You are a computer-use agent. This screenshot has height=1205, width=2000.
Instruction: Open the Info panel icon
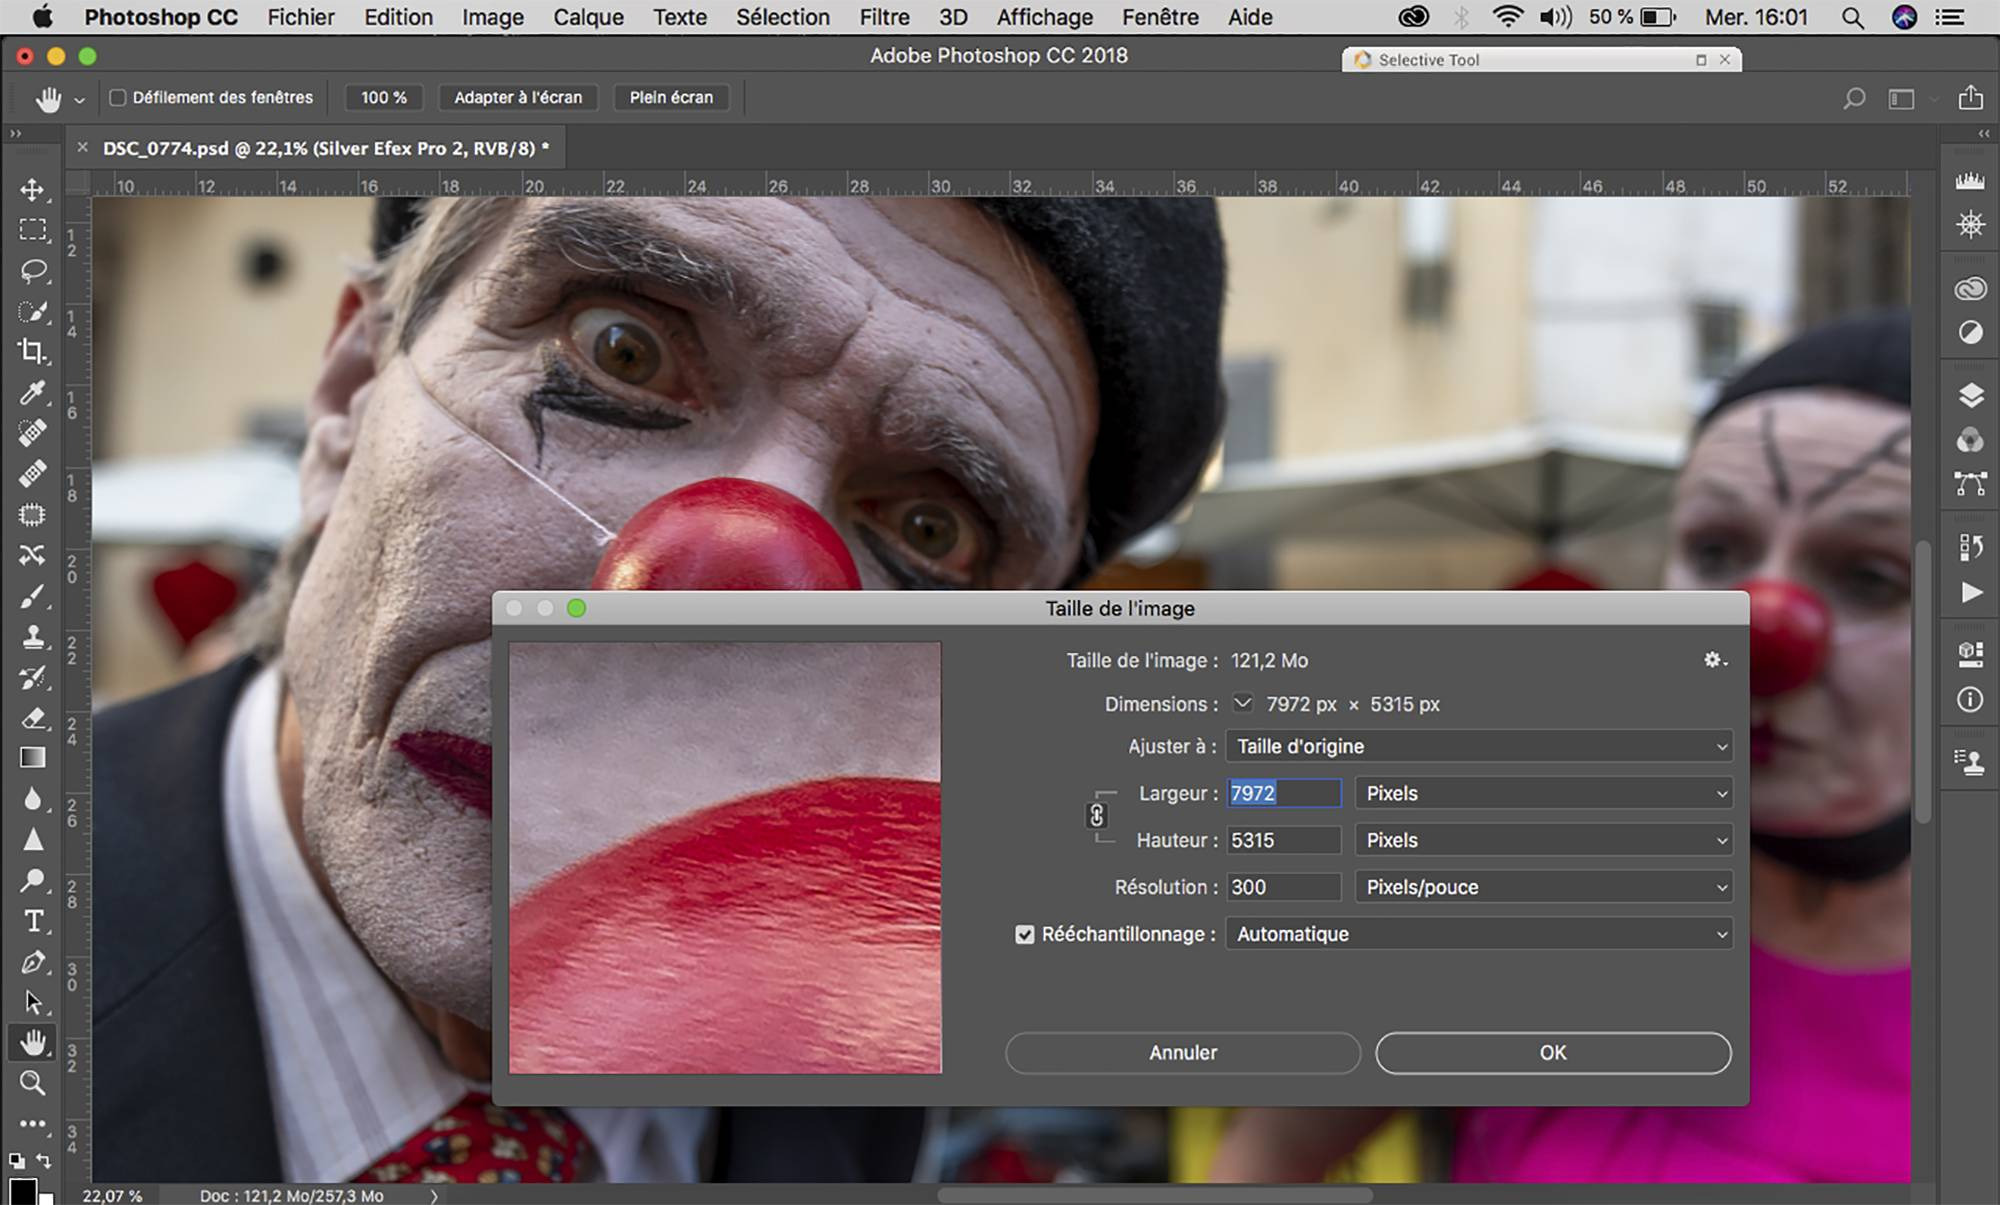pyautogui.click(x=1970, y=699)
